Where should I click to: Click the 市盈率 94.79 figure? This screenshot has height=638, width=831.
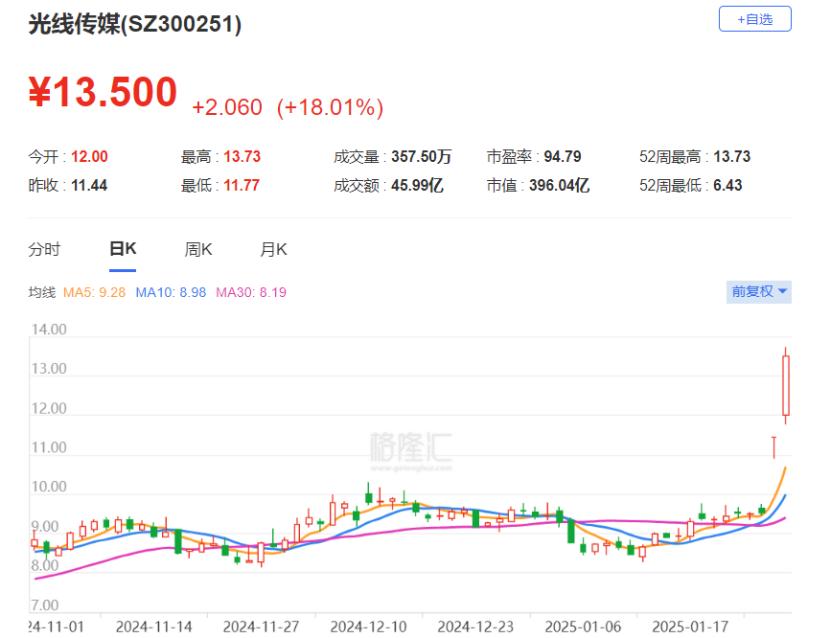[561, 157]
